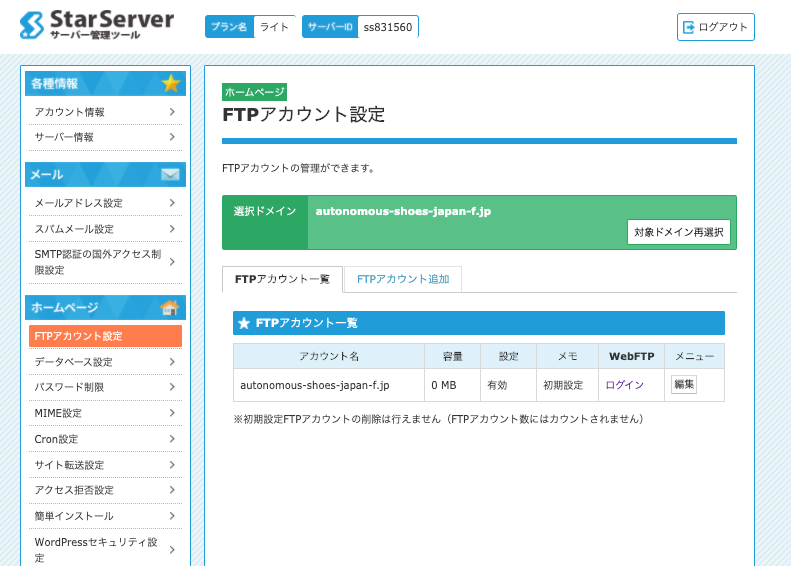Expand the データベース設定 chevron

(172, 361)
